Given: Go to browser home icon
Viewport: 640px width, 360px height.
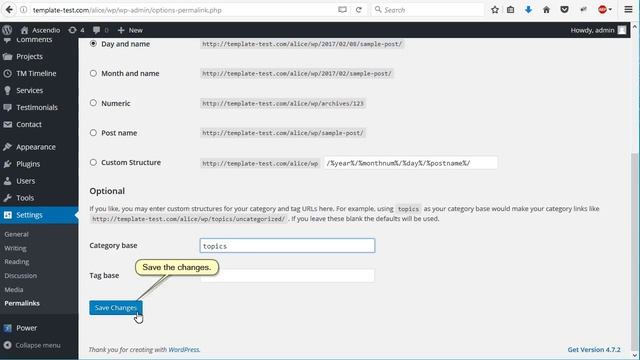Looking at the screenshot, I should click(x=546, y=10).
